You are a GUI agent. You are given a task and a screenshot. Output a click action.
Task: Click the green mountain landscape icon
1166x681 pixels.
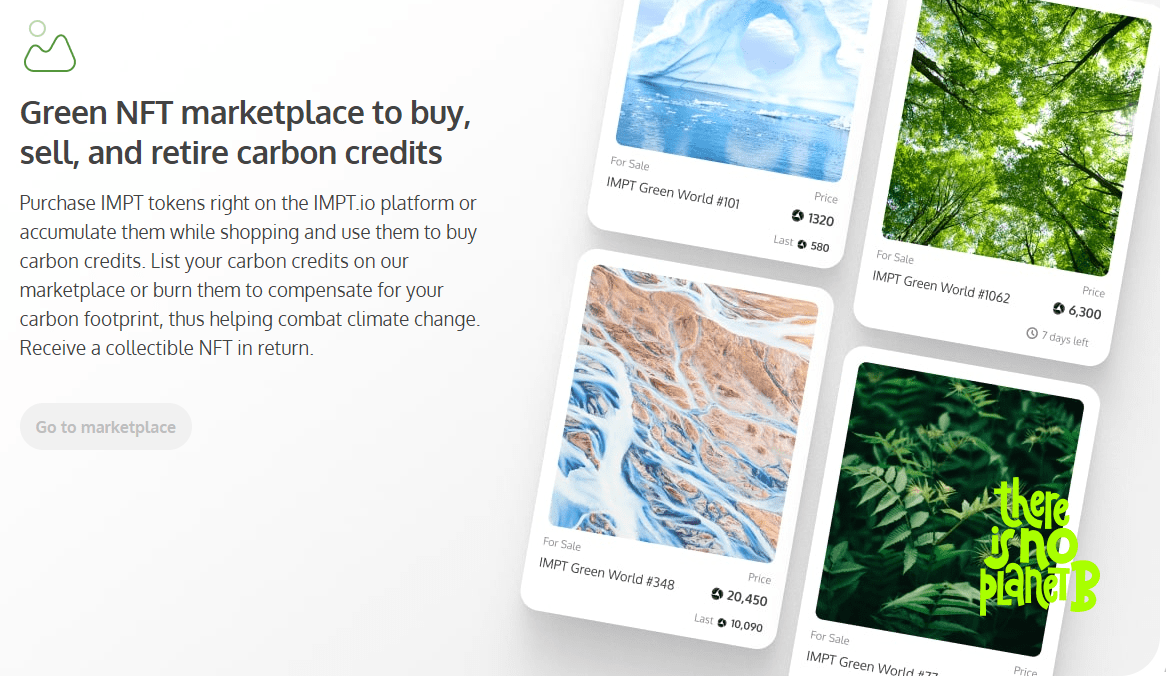click(x=50, y=46)
